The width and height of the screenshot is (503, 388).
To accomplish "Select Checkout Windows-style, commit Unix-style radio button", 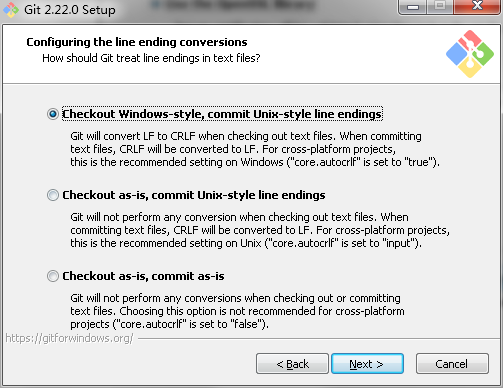I will [53, 114].
